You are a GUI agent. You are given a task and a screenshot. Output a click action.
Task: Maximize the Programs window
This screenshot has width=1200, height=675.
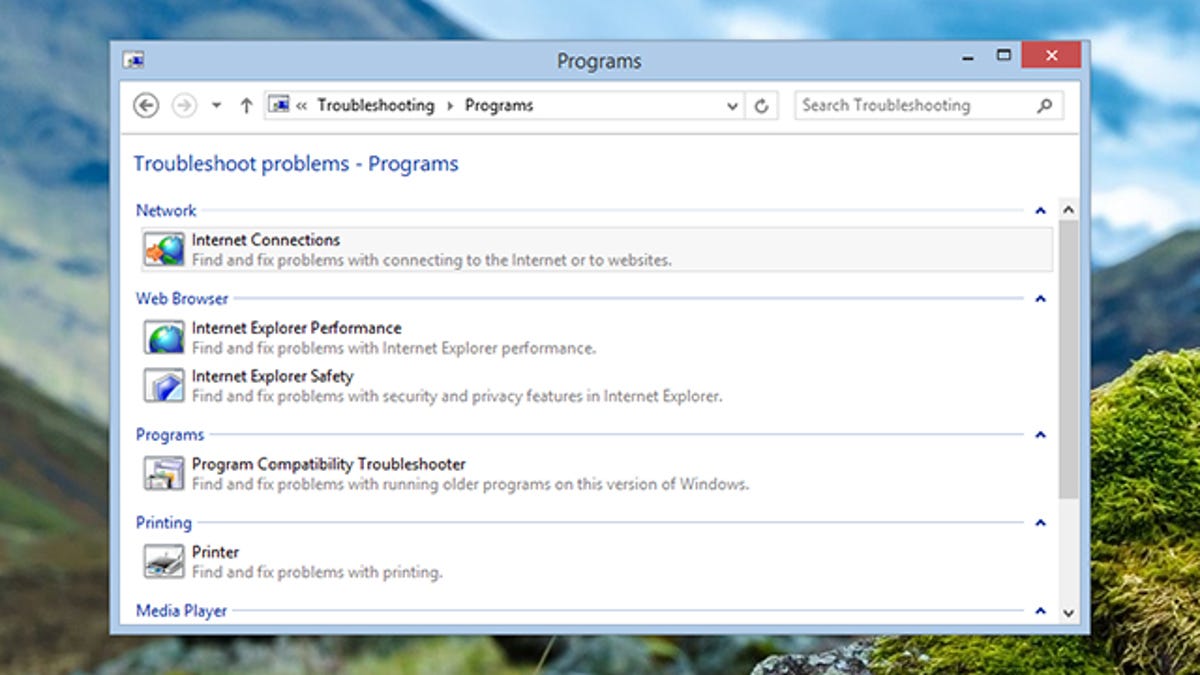coord(1004,55)
